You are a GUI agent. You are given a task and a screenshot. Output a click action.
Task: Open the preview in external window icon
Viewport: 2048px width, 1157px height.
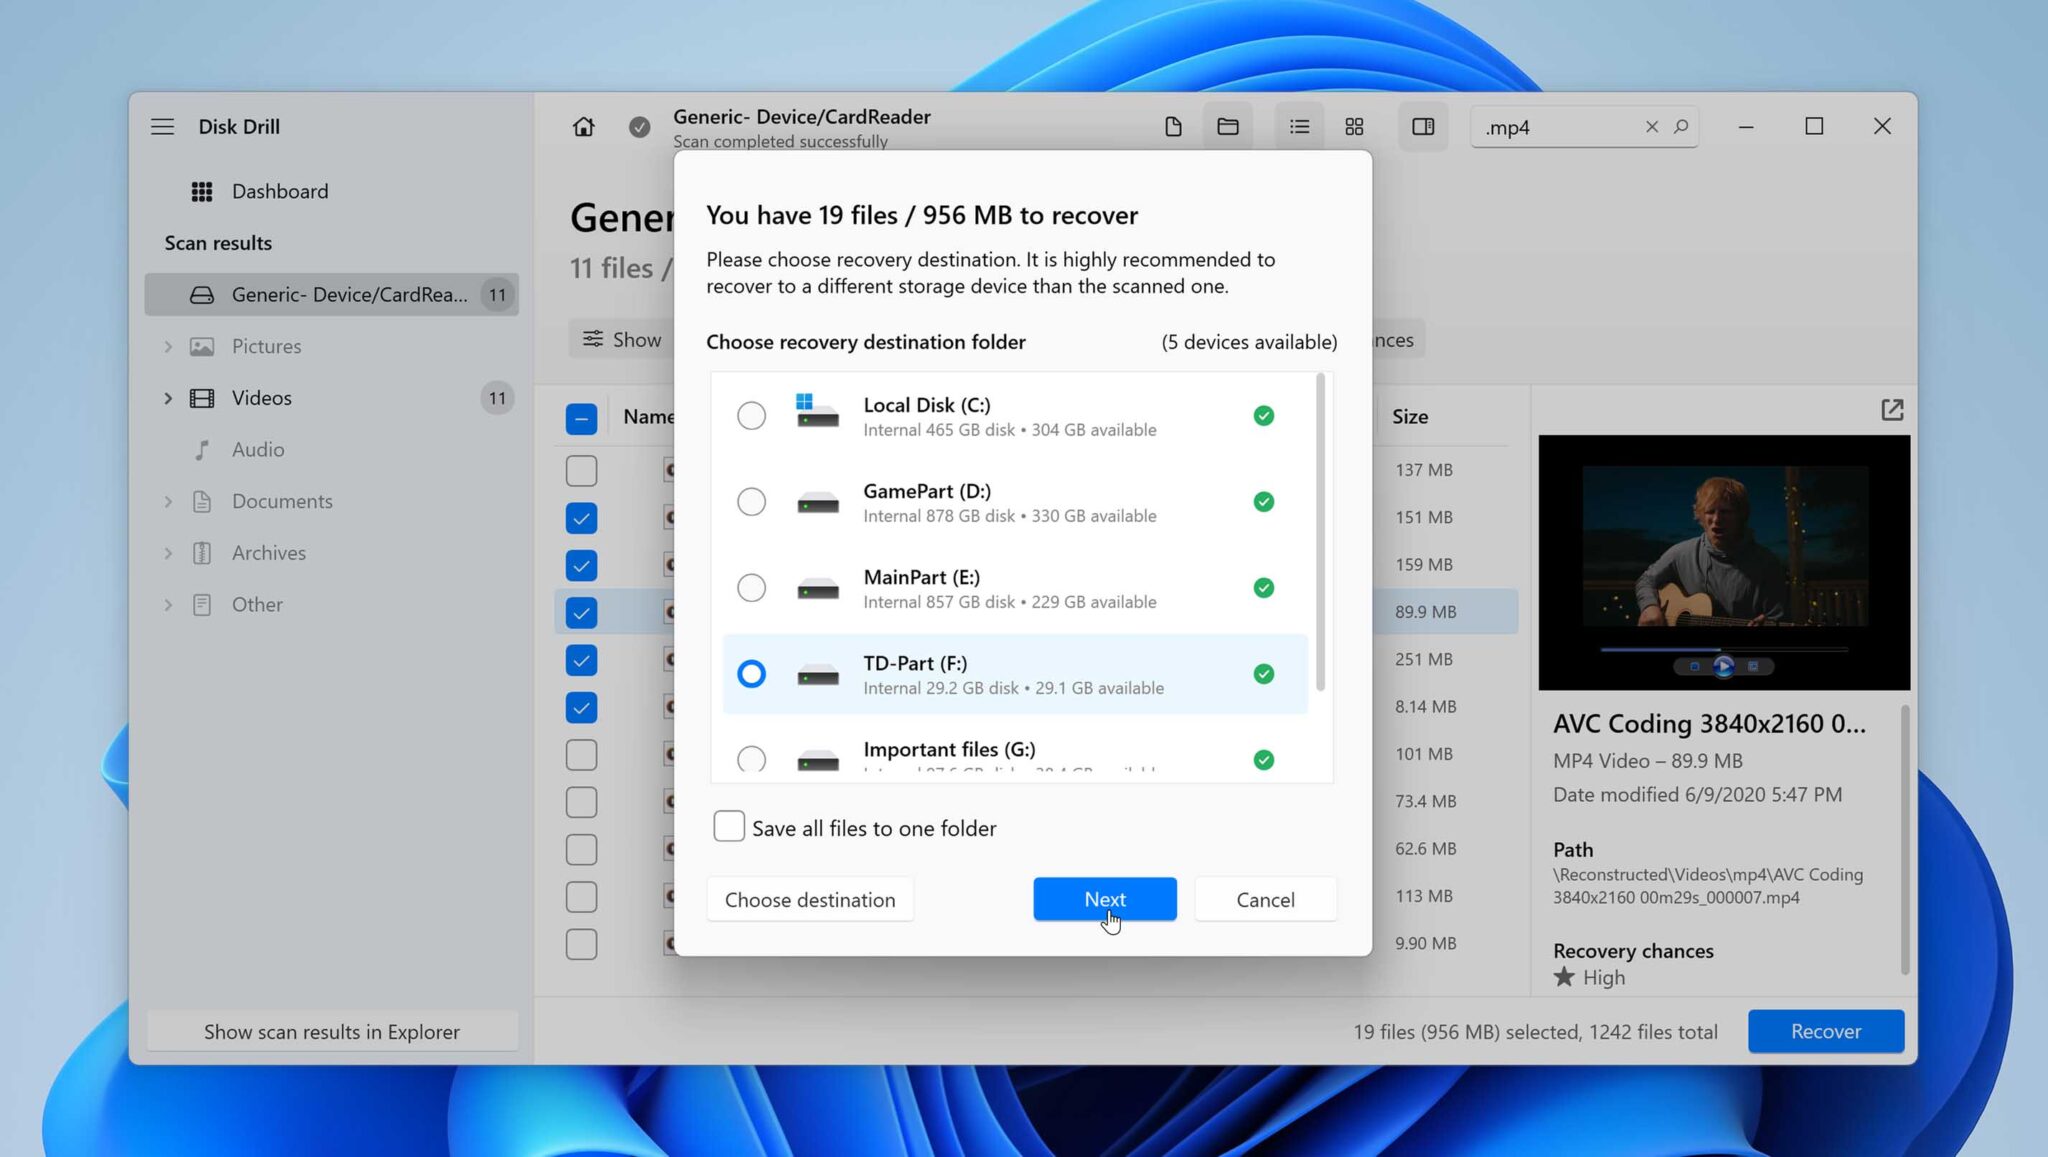point(1892,410)
